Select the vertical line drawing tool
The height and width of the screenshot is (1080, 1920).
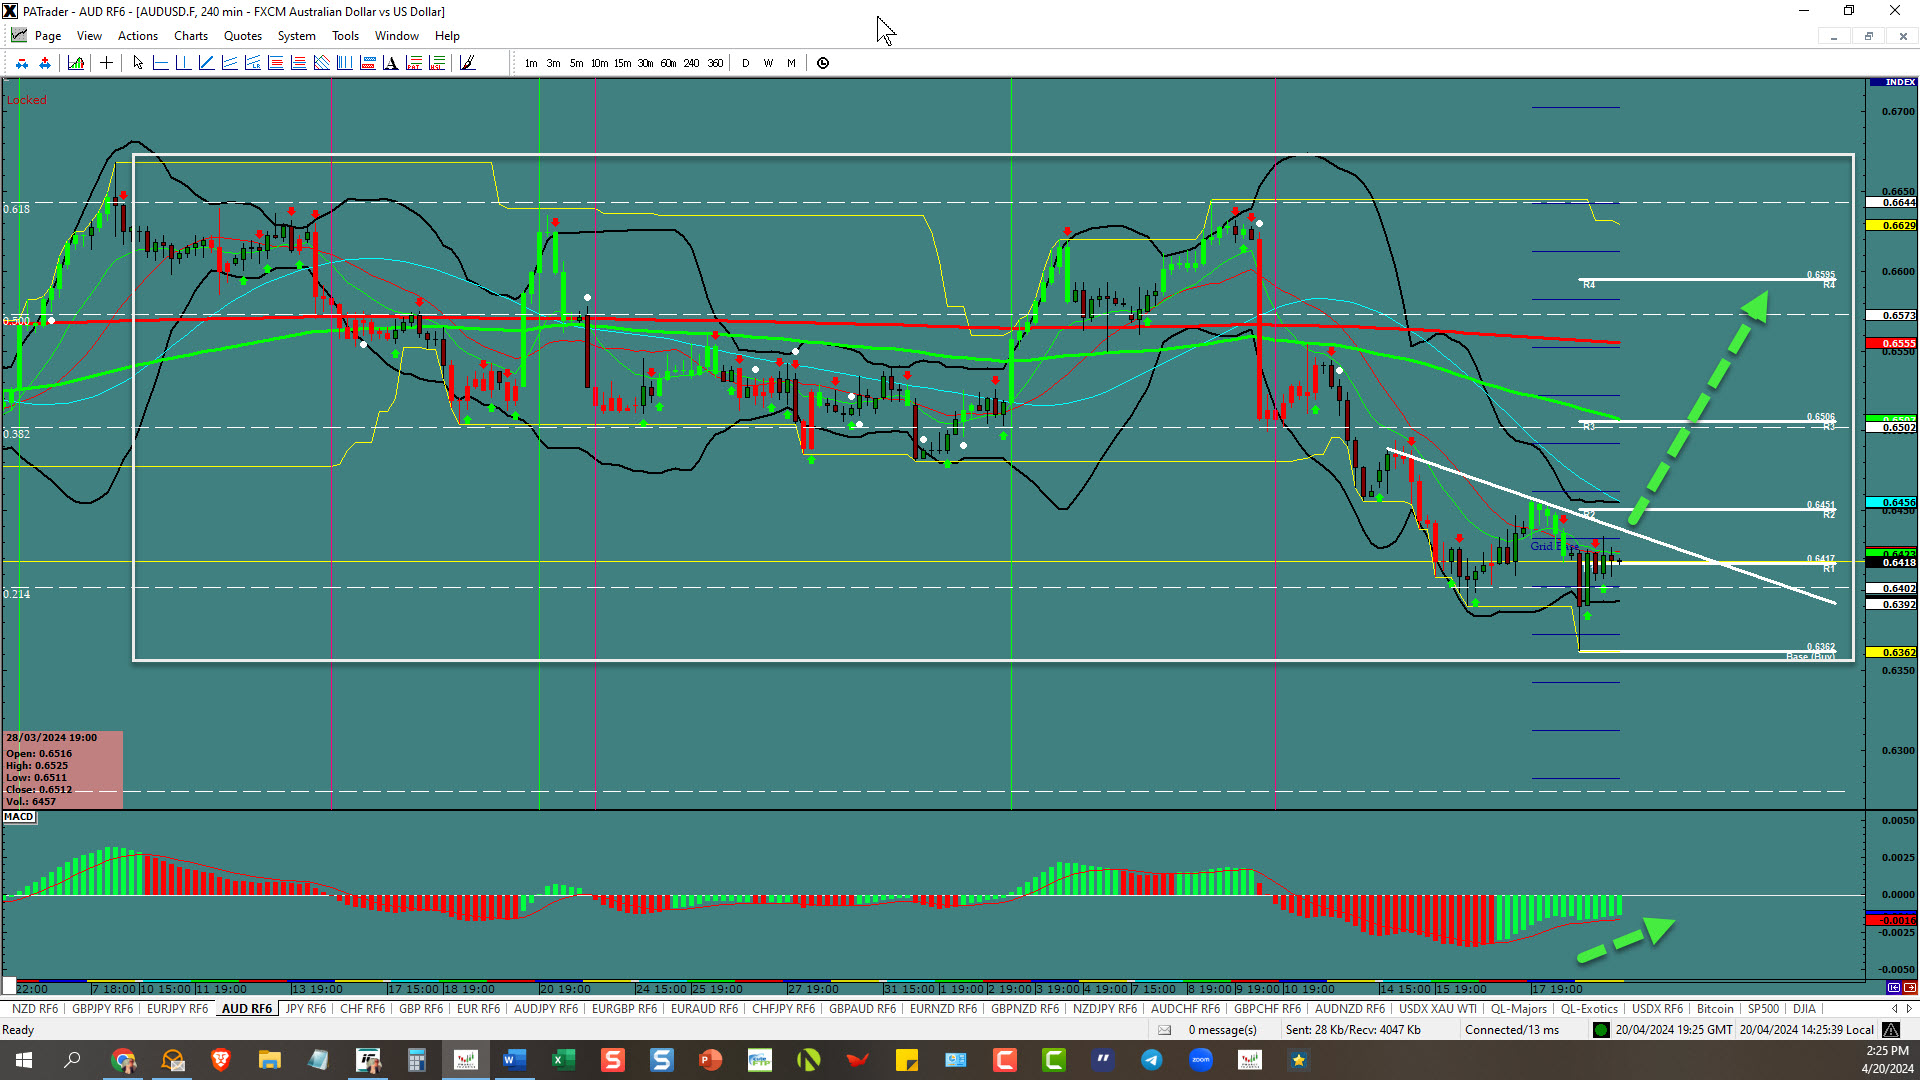(183, 63)
